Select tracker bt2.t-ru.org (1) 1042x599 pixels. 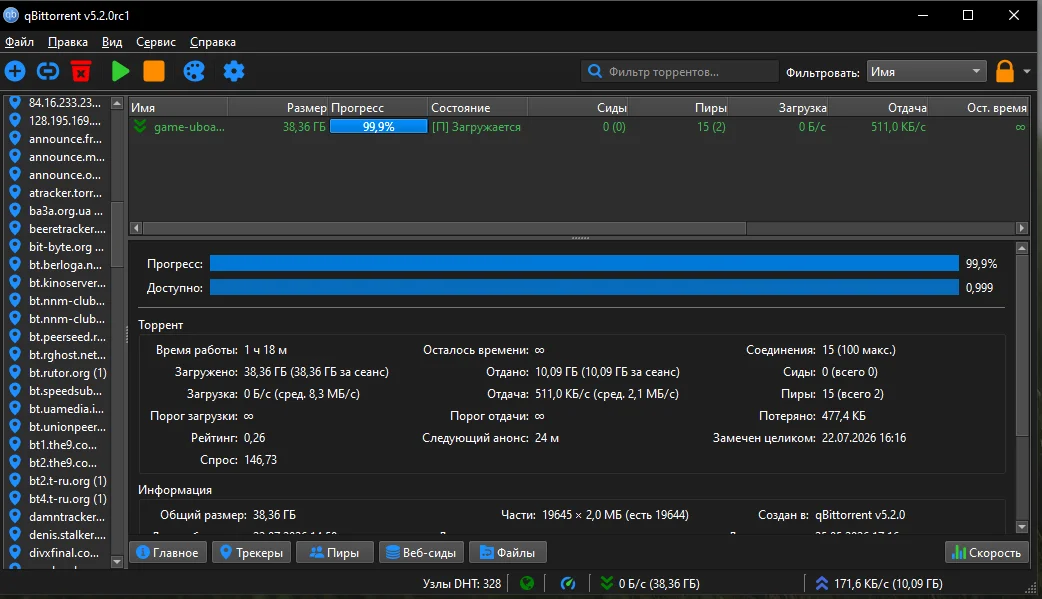click(57, 480)
